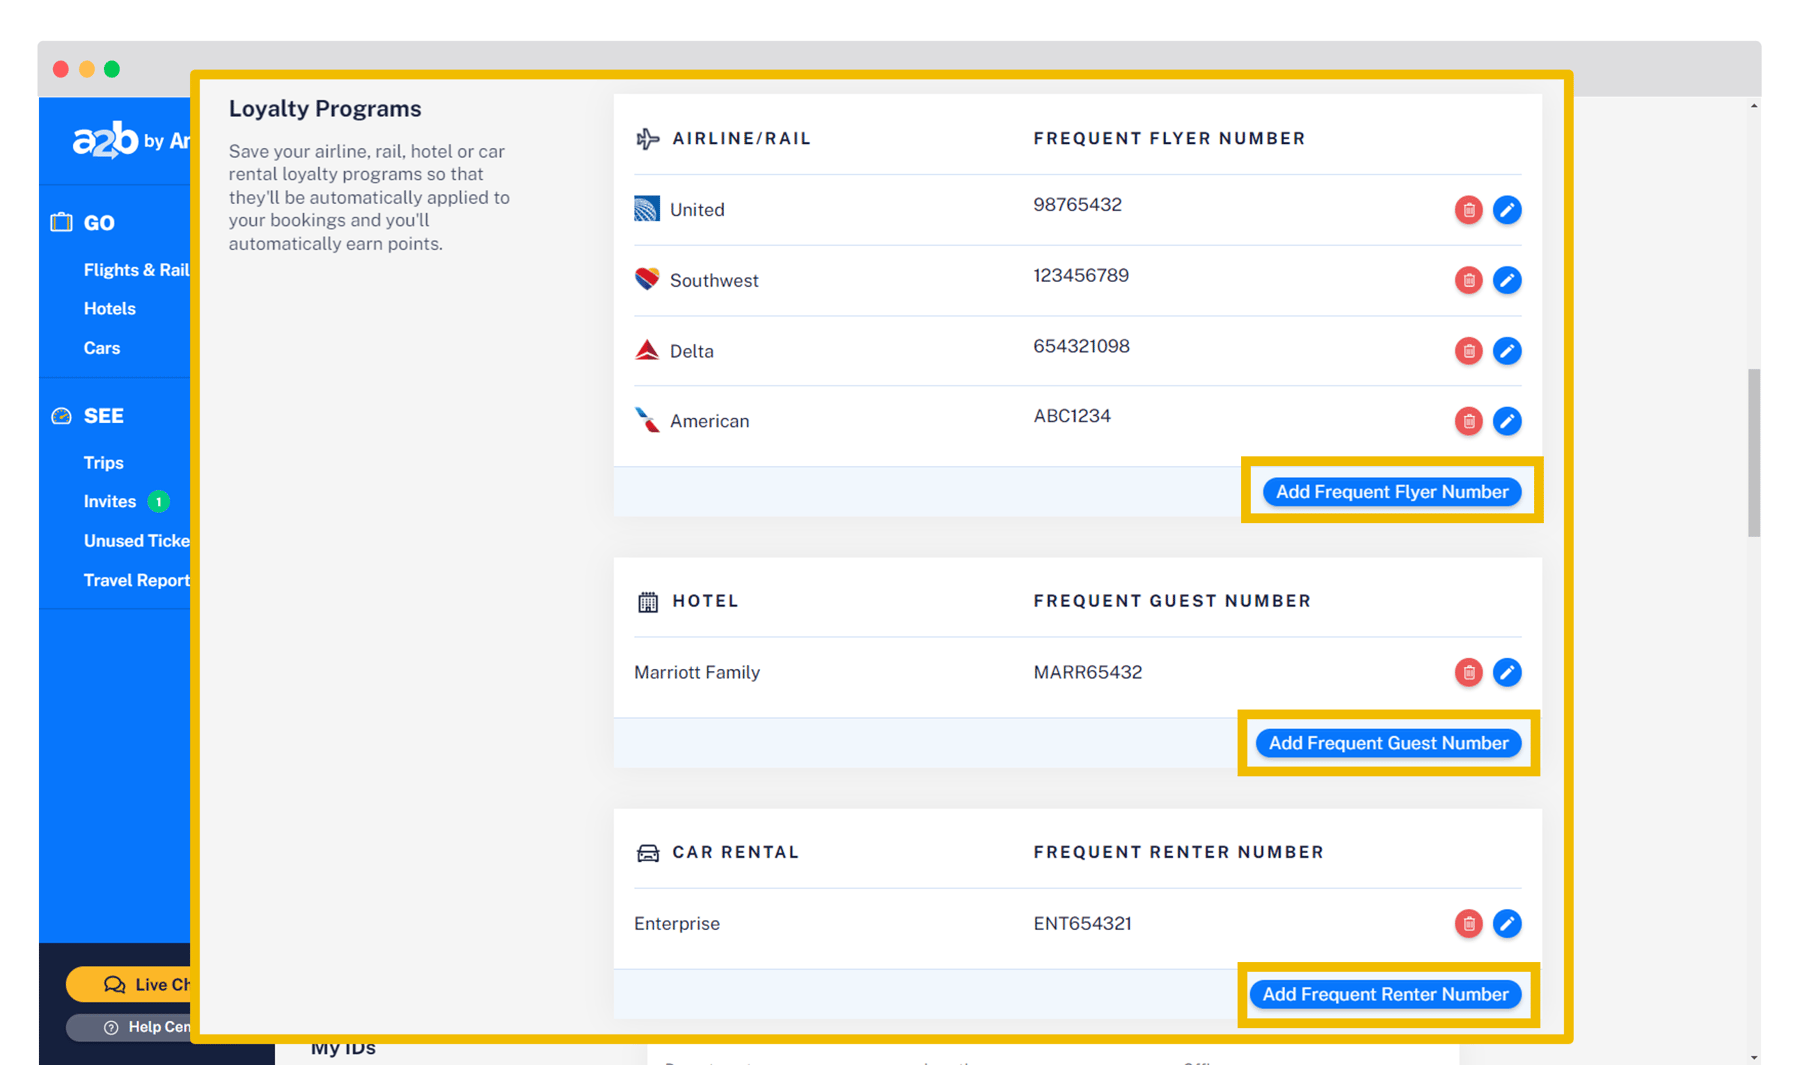Open Invites with the notification badge
This screenshot has height=1065, width=1800.
[x=110, y=501]
